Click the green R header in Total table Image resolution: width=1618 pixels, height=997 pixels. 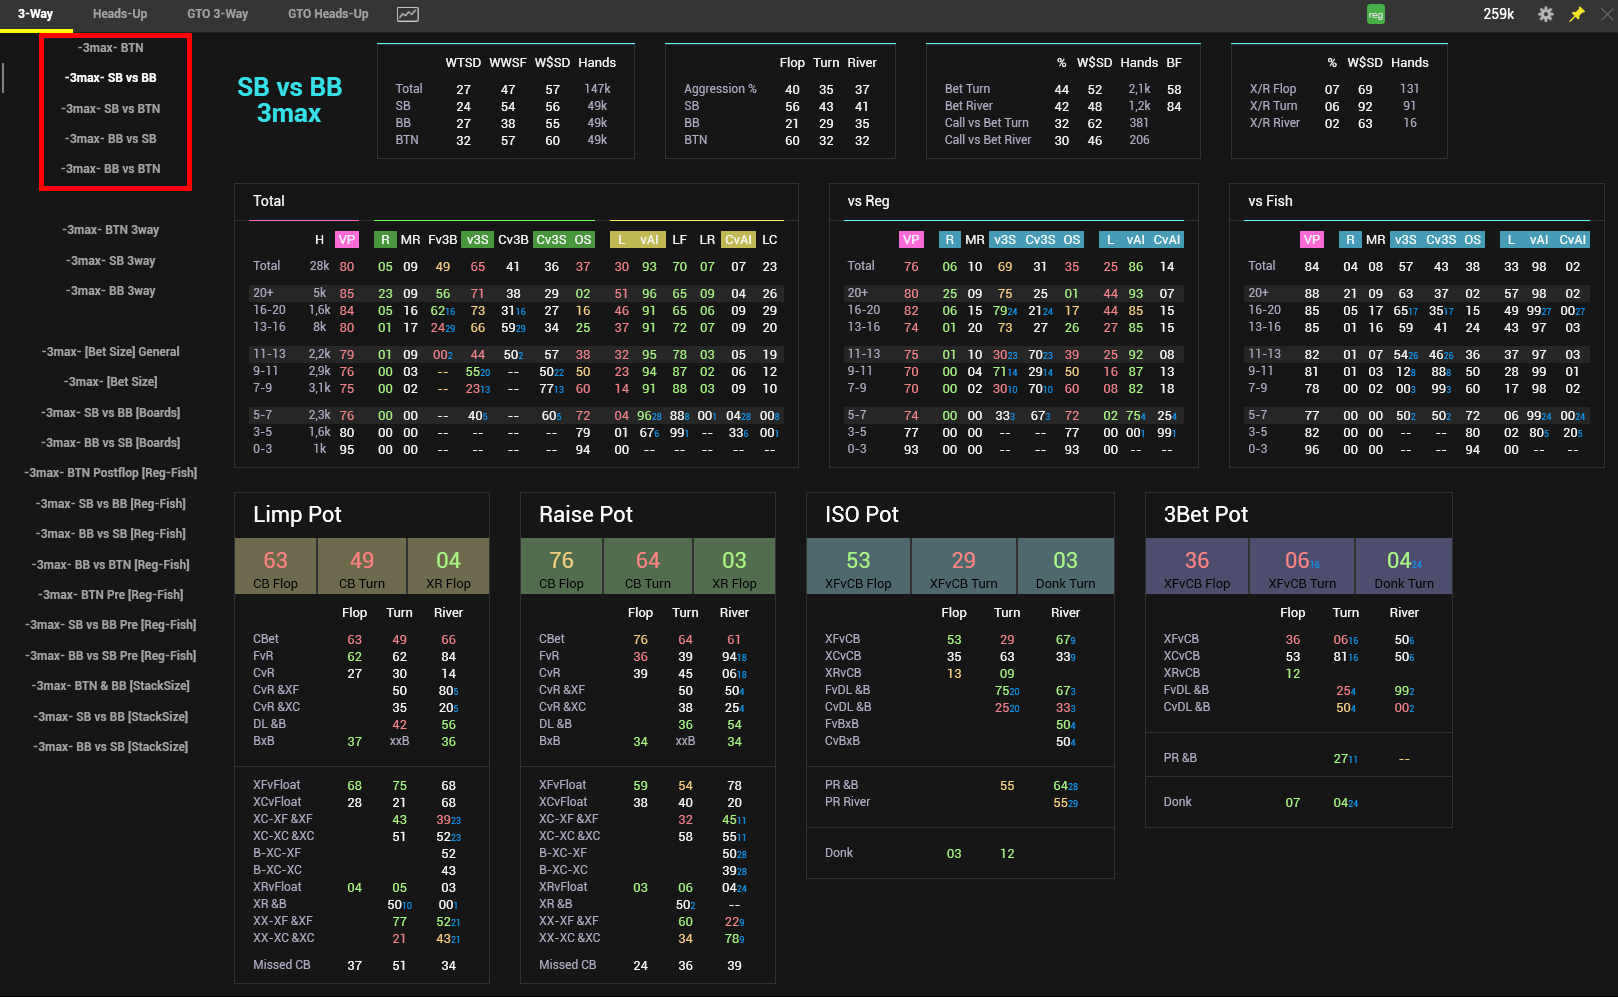pos(384,240)
